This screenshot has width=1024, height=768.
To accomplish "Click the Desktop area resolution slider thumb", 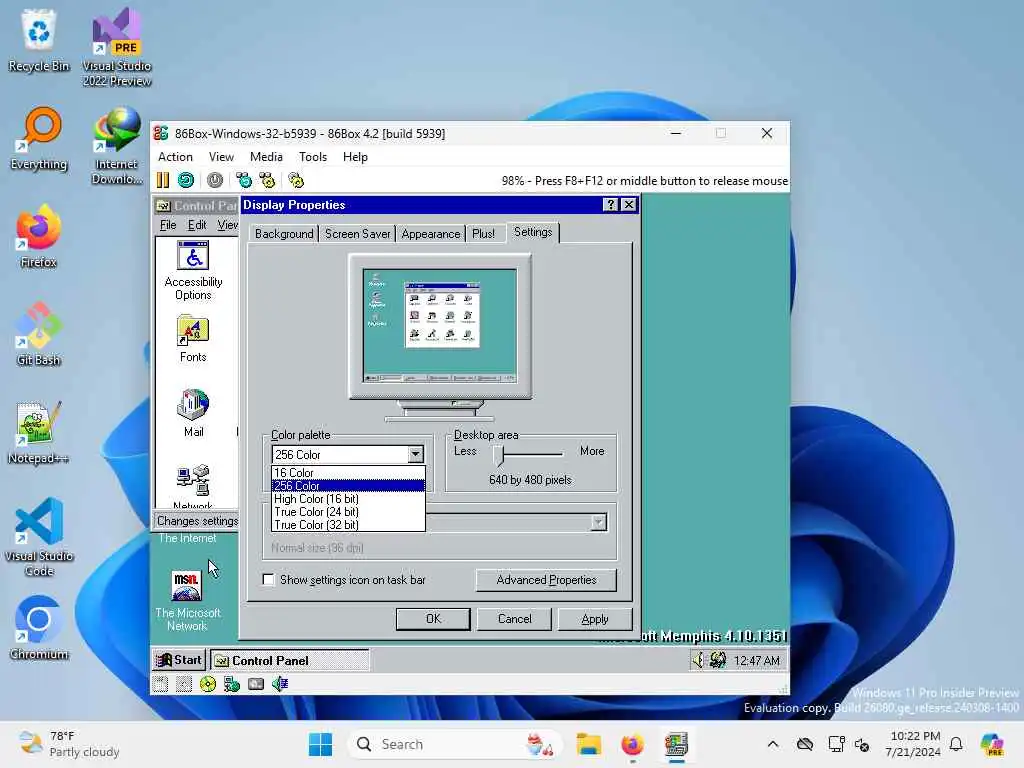I will (498, 455).
